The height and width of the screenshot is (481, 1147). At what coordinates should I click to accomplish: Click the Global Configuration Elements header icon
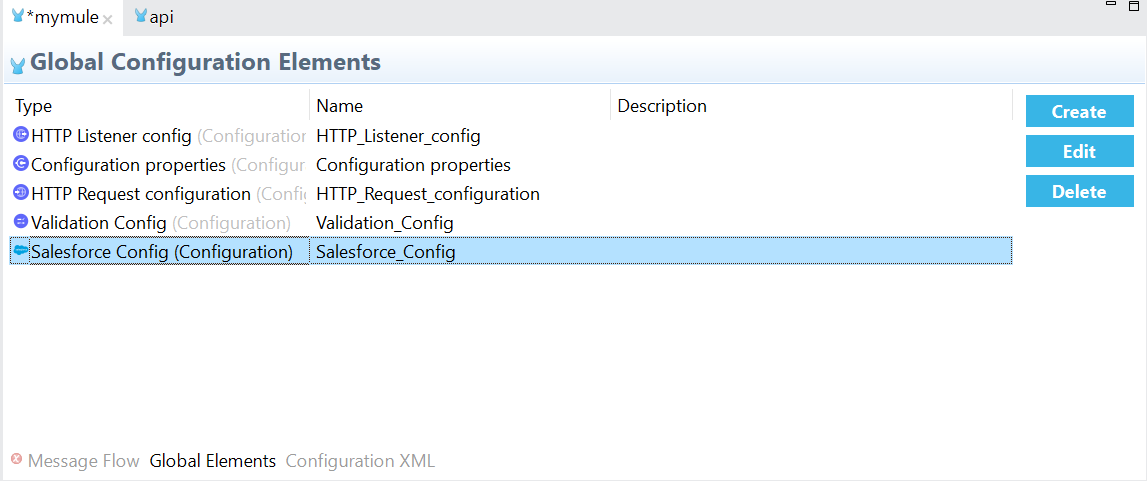coord(17,65)
